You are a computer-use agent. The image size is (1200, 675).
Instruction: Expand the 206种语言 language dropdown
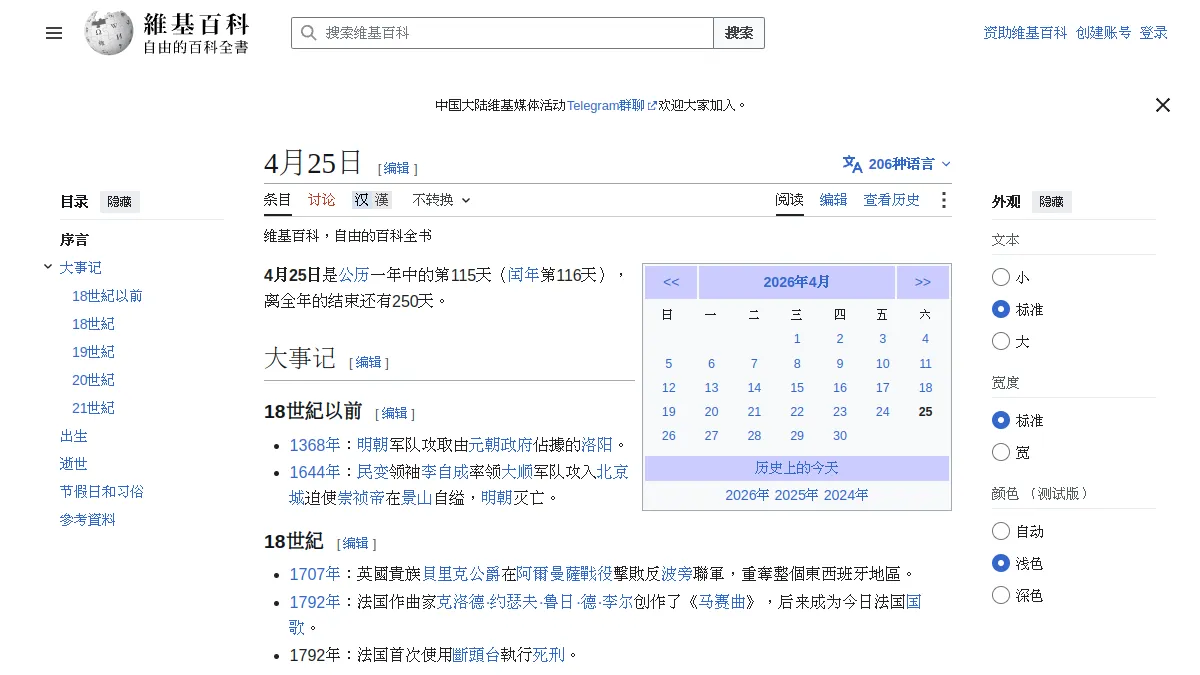[897, 164]
